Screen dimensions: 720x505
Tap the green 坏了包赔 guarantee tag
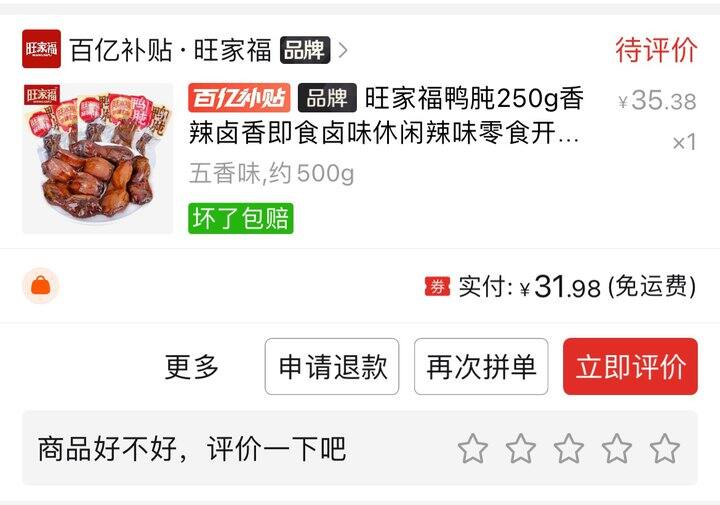(241, 218)
